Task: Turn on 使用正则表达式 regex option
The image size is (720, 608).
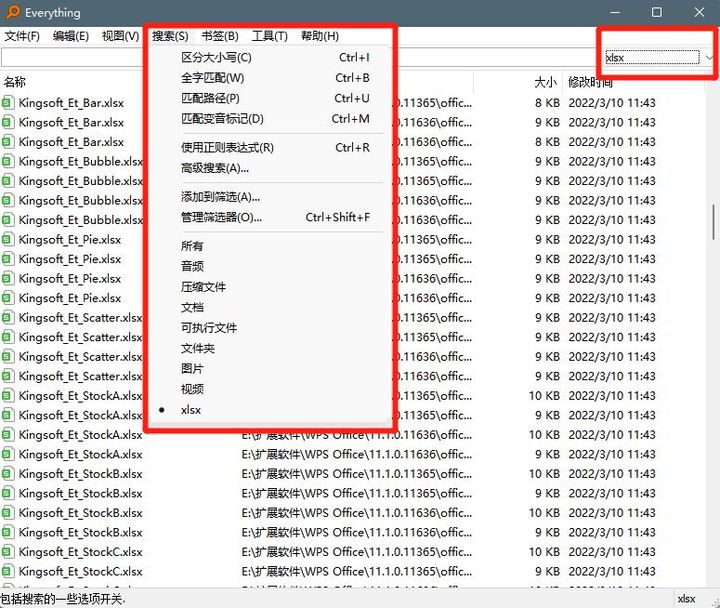Action: [227, 147]
